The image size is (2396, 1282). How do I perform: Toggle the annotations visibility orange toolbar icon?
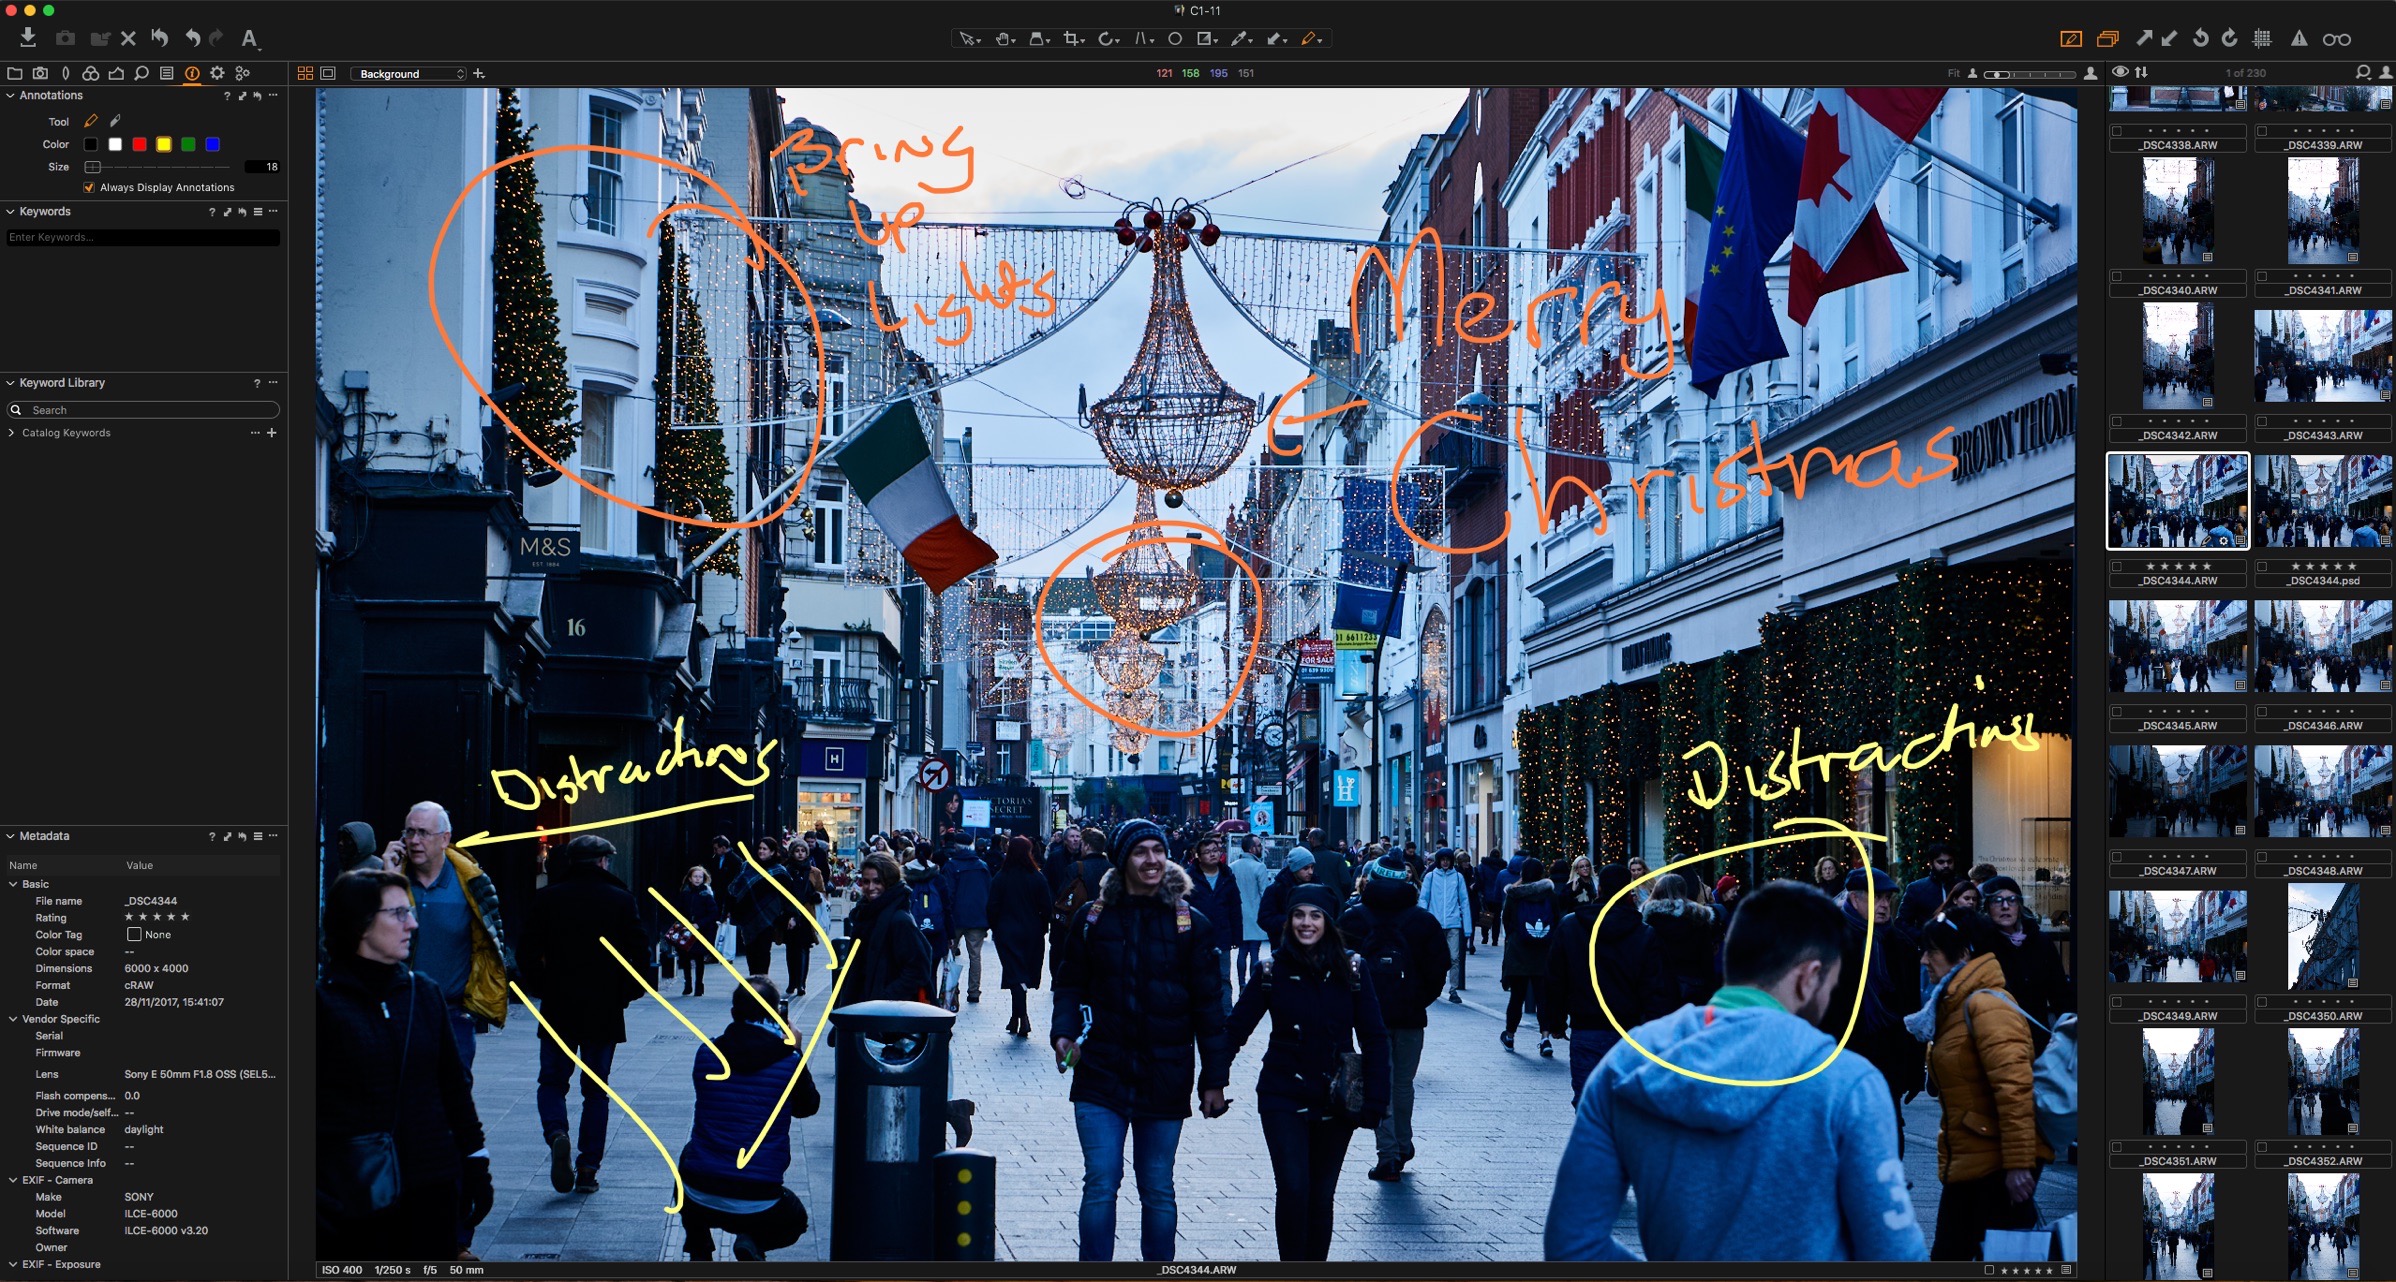[x=2071, y=39]
